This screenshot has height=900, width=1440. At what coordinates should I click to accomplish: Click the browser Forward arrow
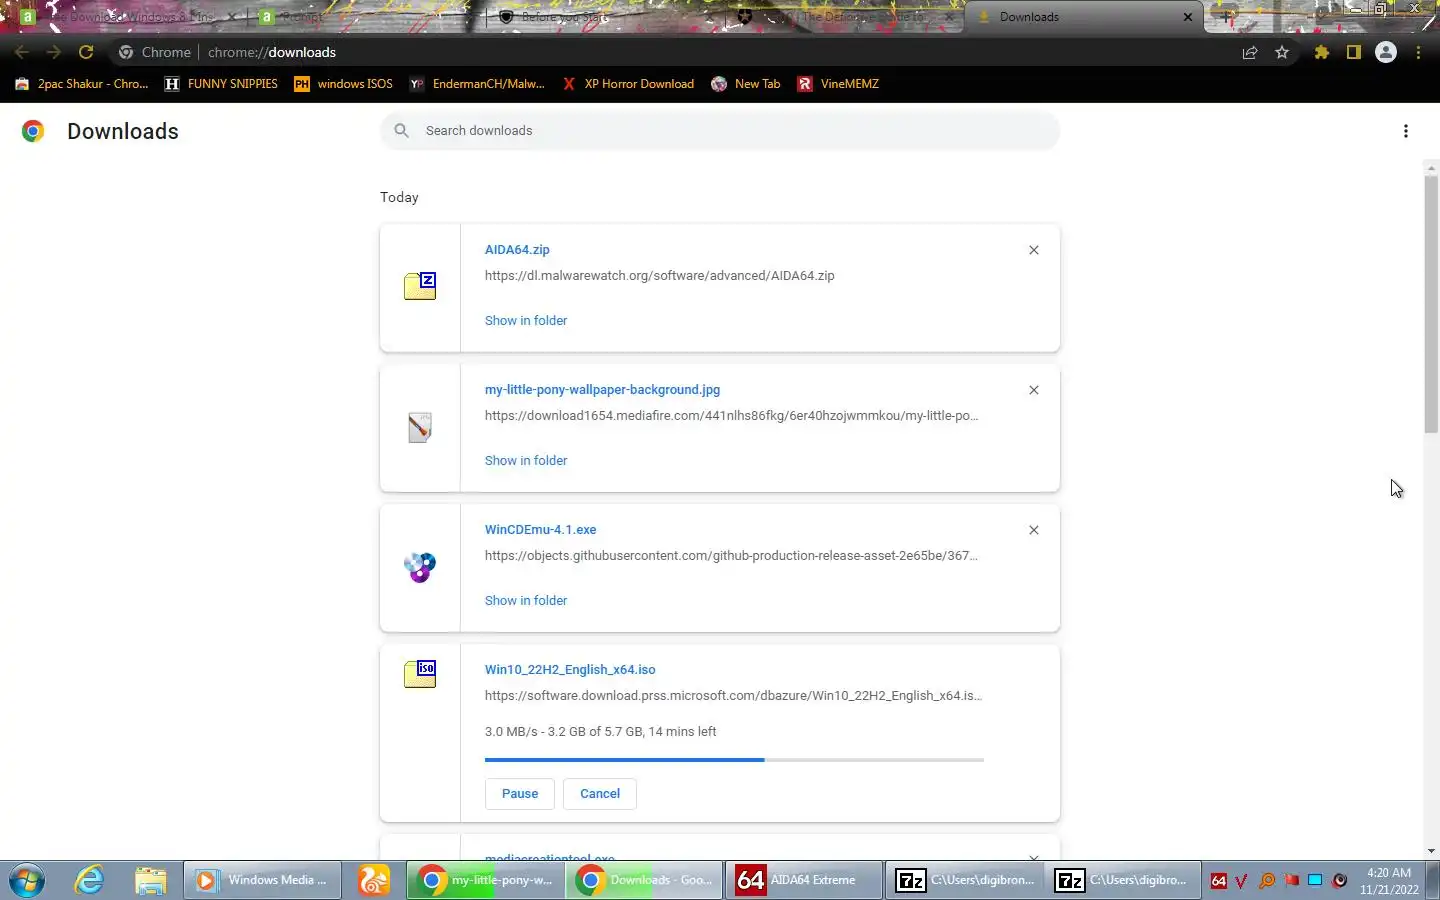click(x=54, y=52)
